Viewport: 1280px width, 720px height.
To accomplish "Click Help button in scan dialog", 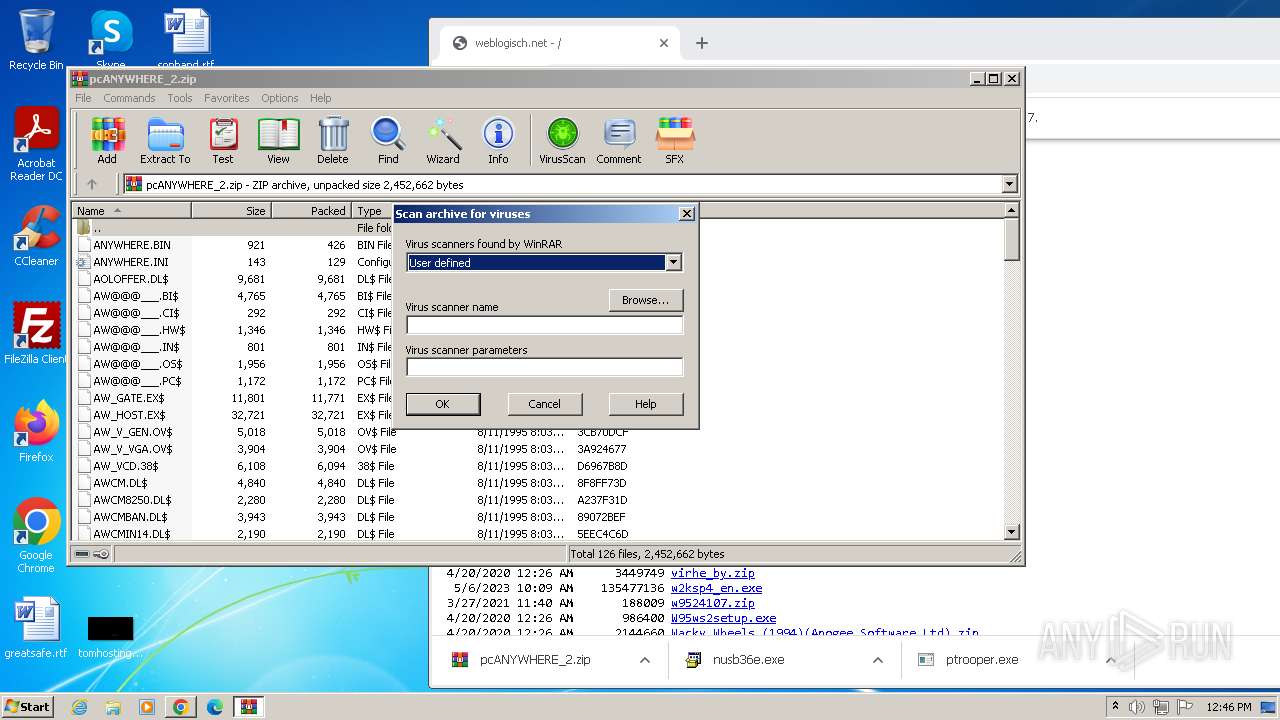I will 646,404.
